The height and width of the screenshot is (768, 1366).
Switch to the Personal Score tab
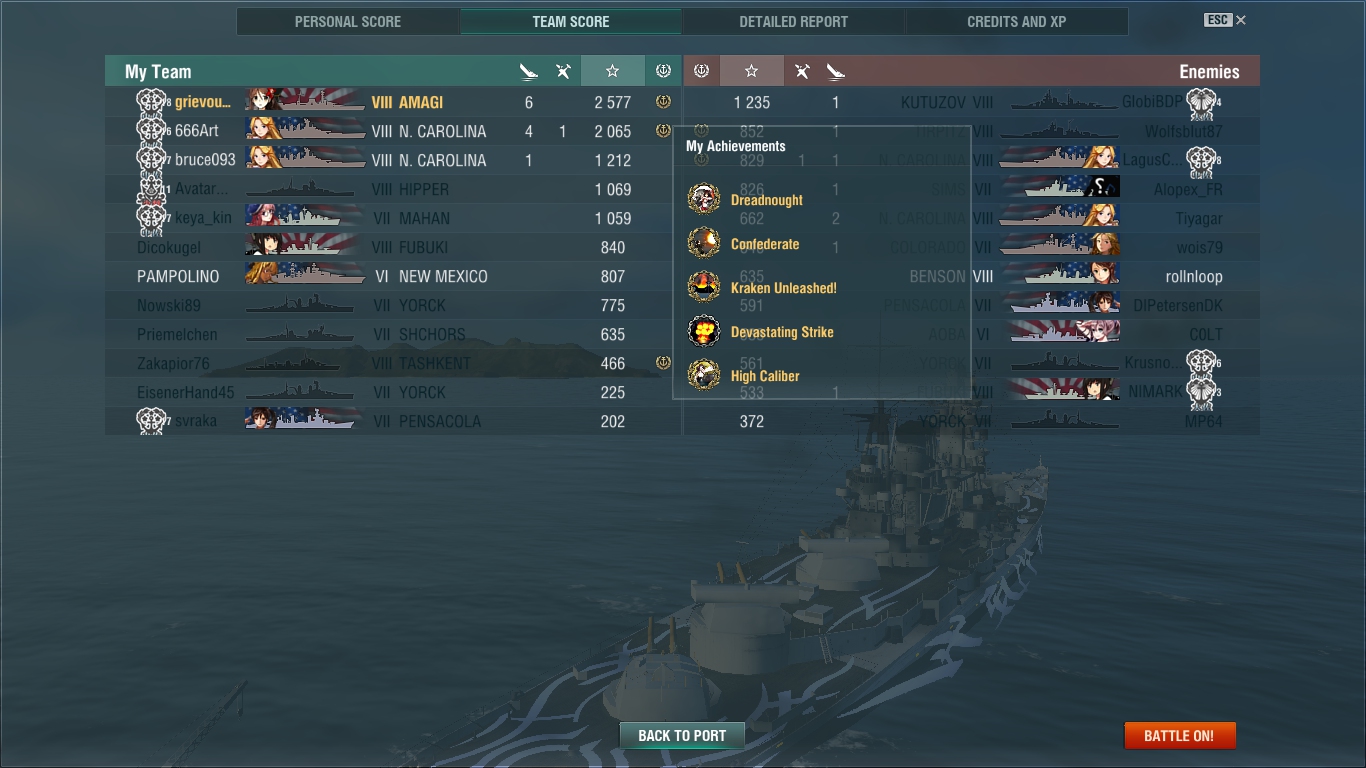[348, 21]
